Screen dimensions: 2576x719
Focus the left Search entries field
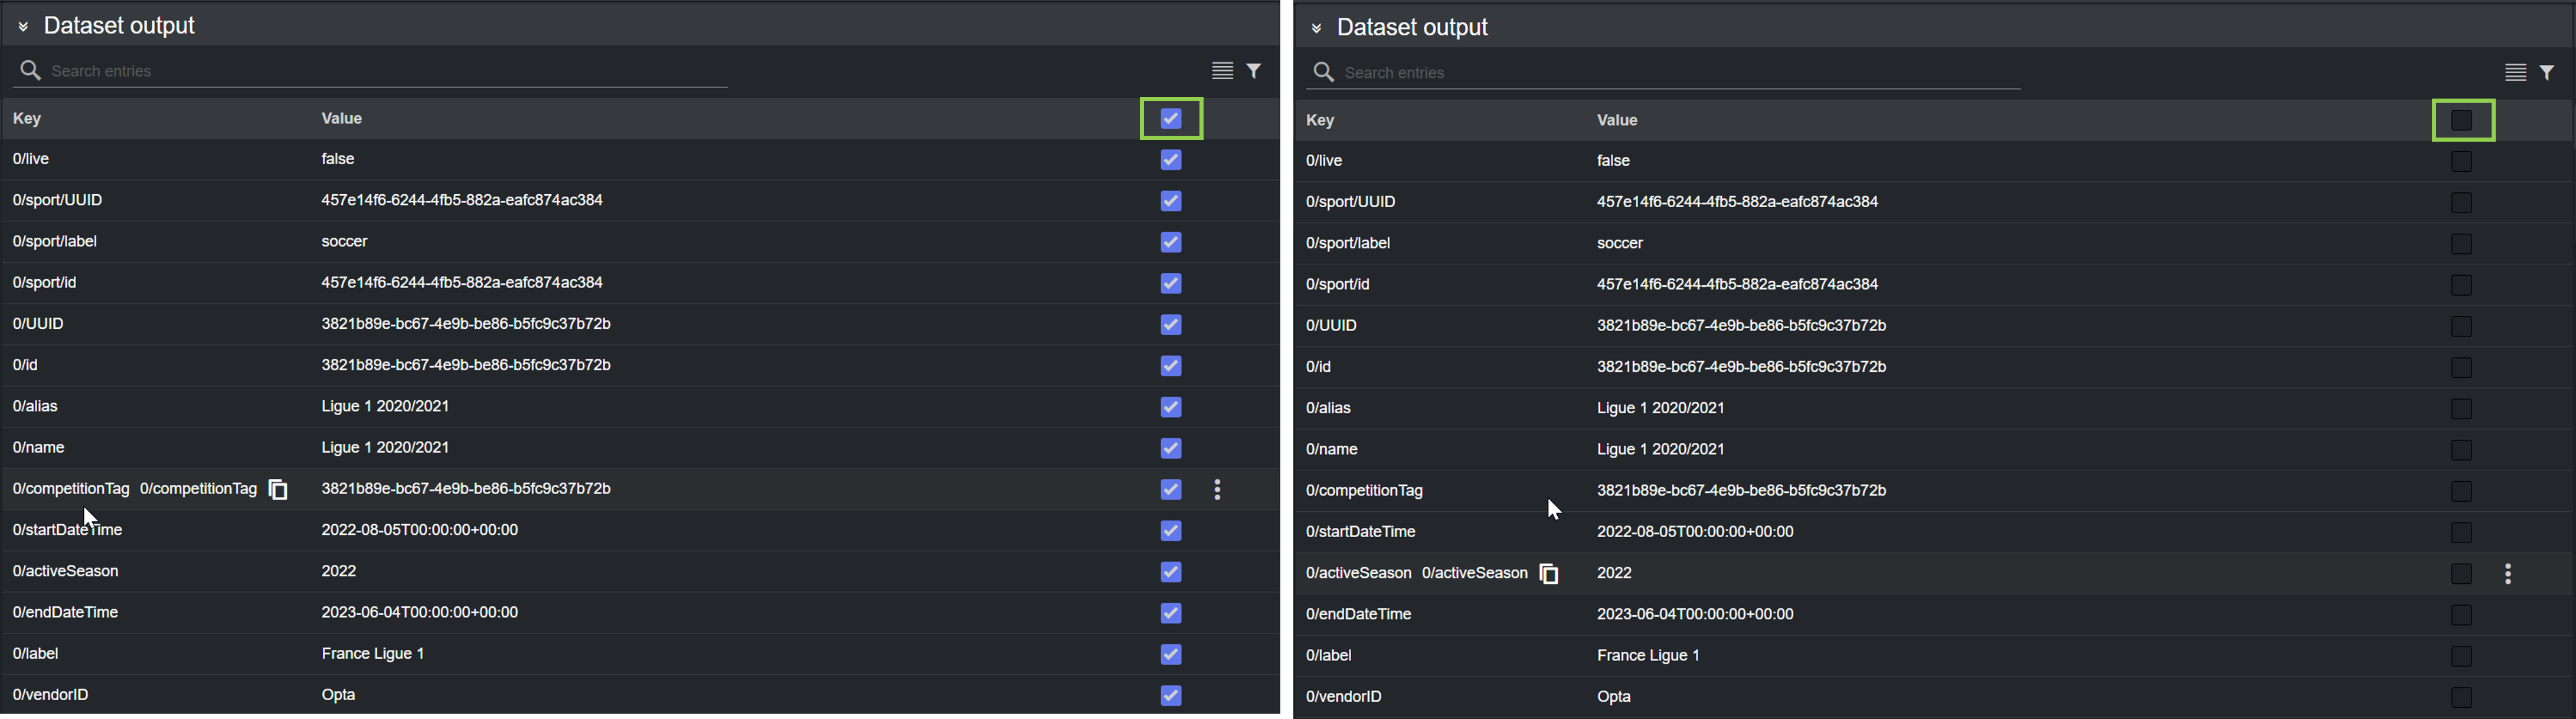[380, 71]
